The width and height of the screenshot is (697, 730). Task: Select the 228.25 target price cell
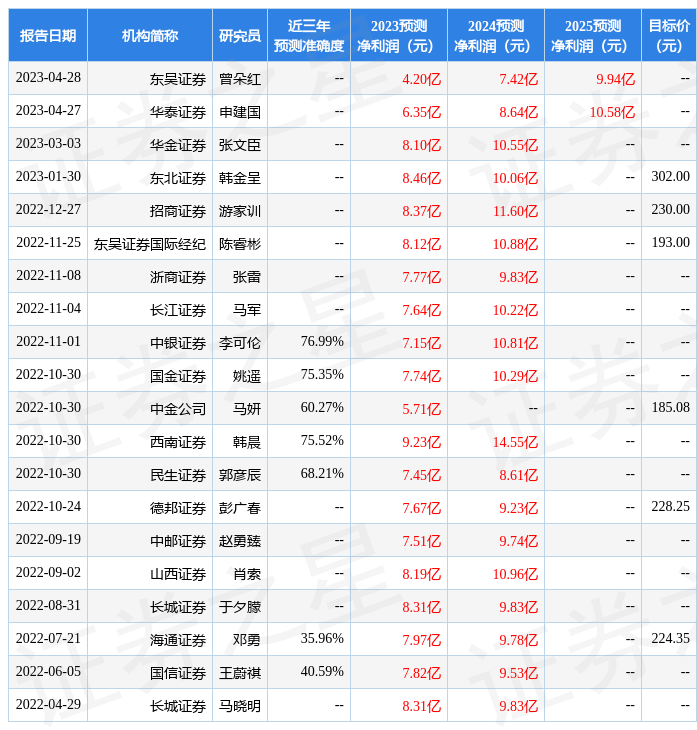[670, 508]
